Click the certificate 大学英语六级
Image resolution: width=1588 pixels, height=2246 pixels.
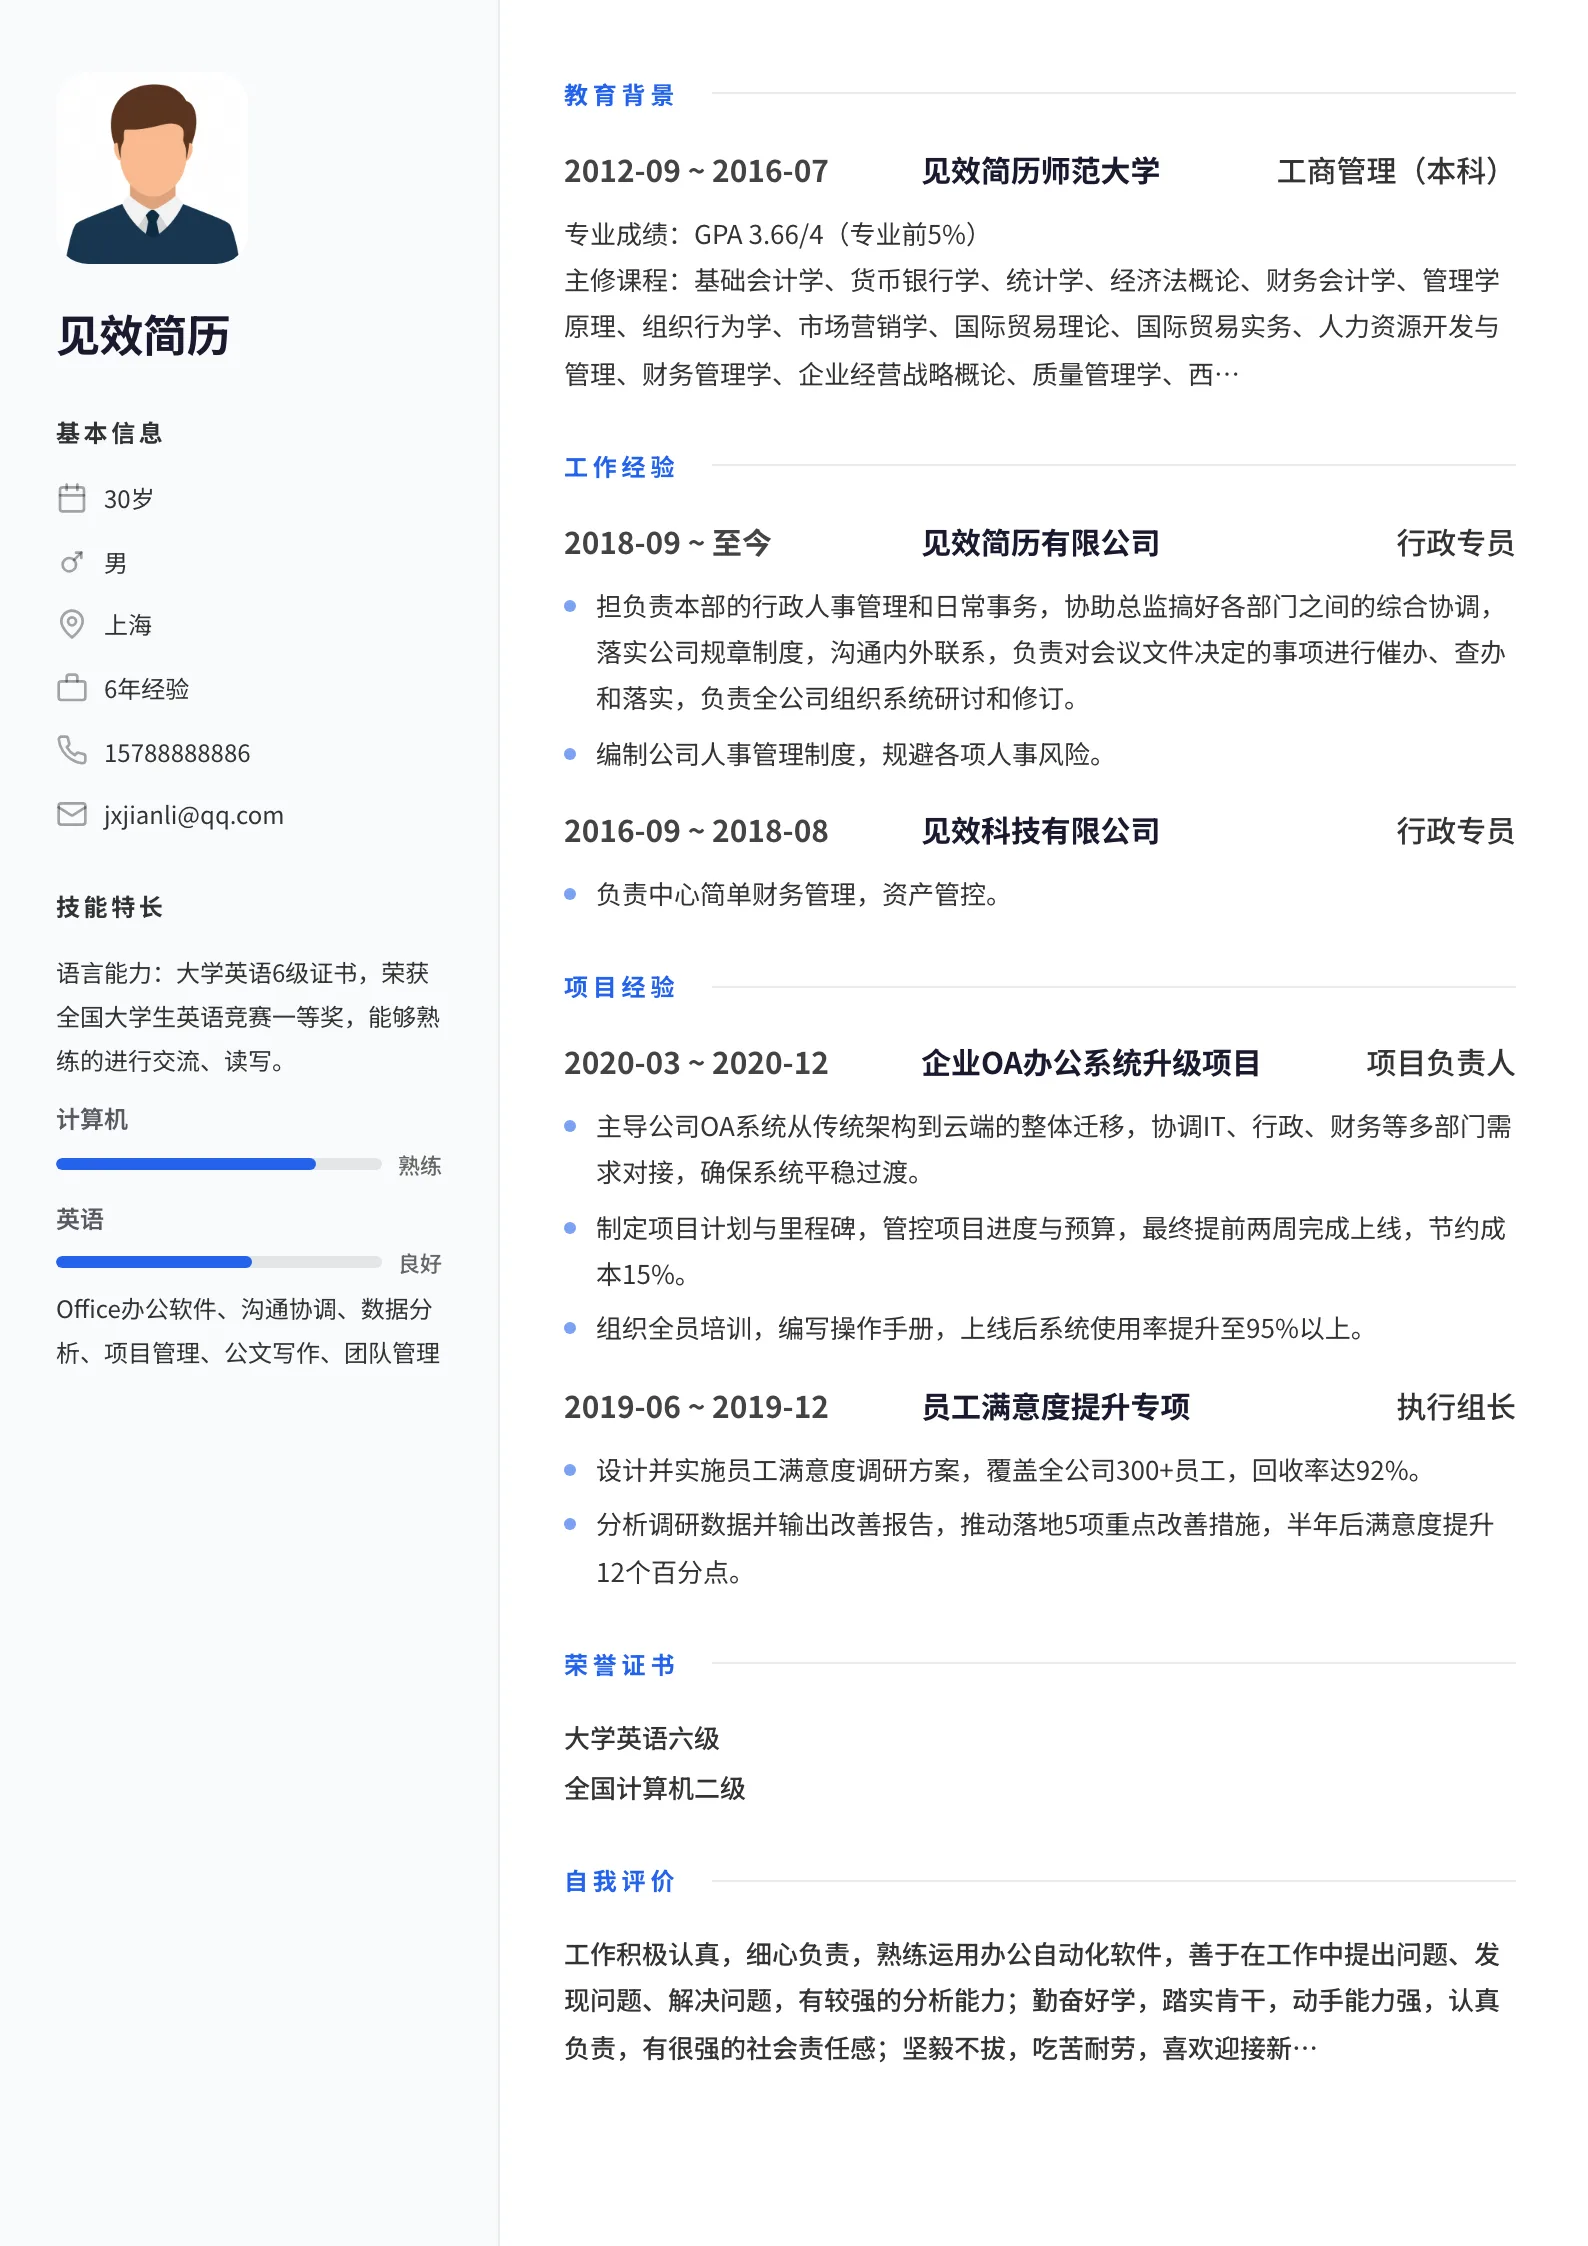click(642, 1738)
